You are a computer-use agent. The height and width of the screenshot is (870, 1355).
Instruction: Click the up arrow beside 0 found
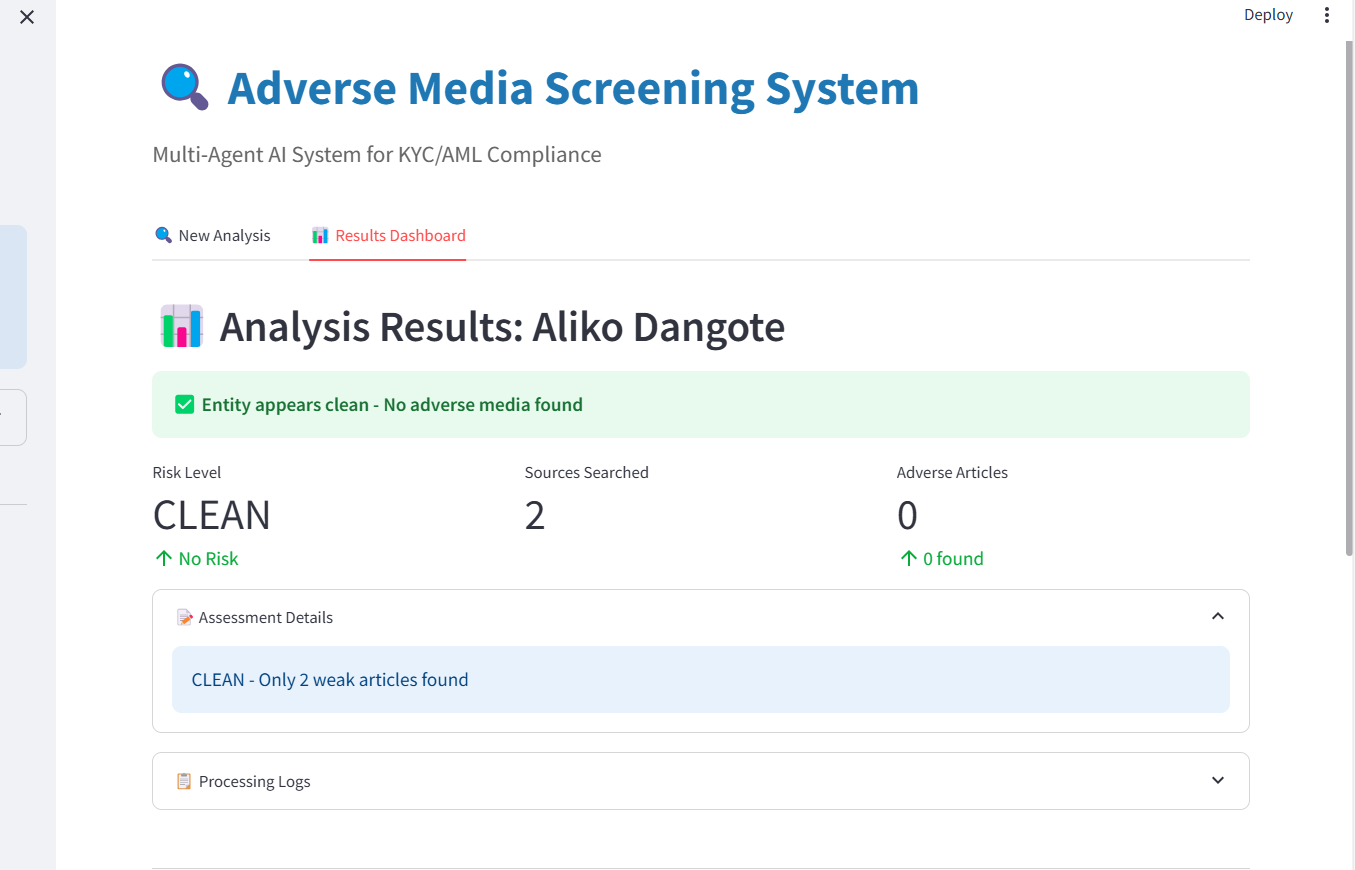click(x=908, y=558)
